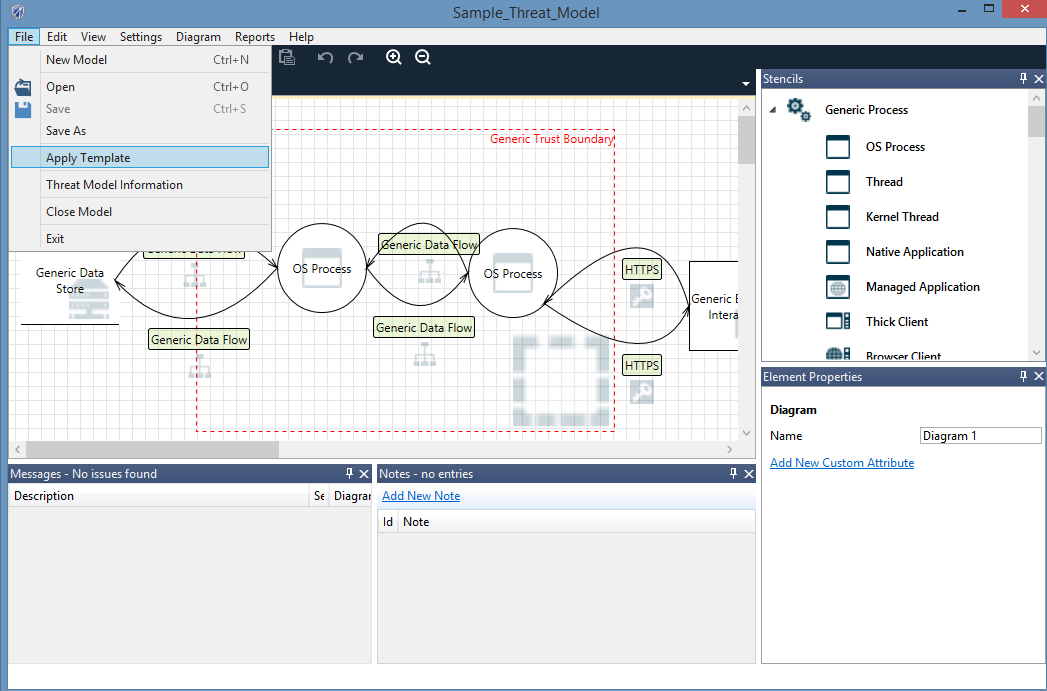Click Add New Custom Attribute link
Viewport: 1047px width, 691px height.
(842, 463)
